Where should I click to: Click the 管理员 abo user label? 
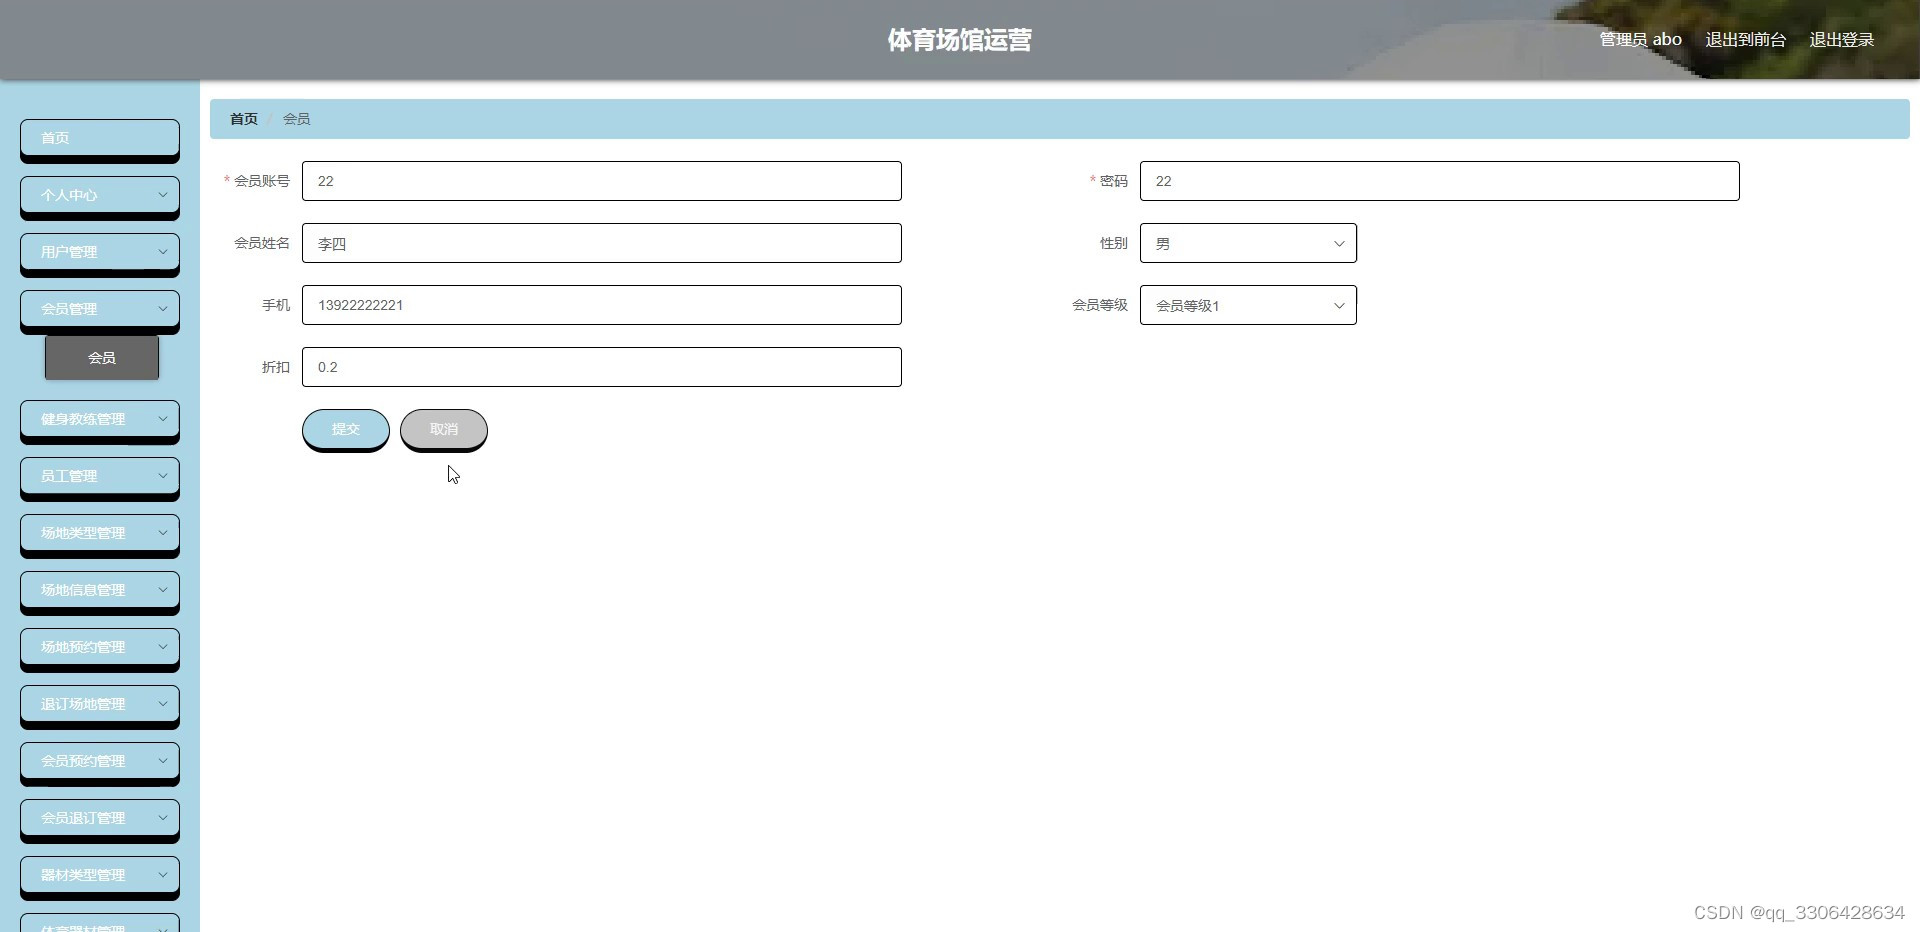click(1640, 40)
